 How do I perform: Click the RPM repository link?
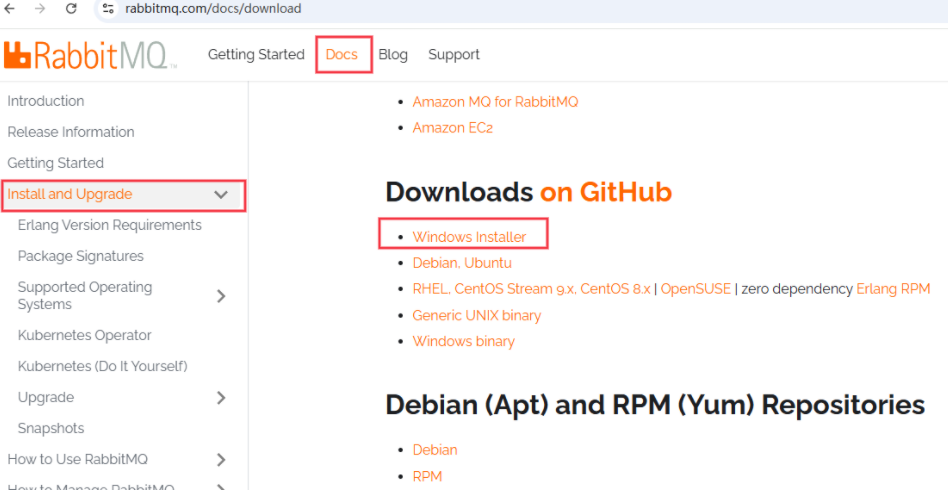pyautogui.click(x=427, y=476)
